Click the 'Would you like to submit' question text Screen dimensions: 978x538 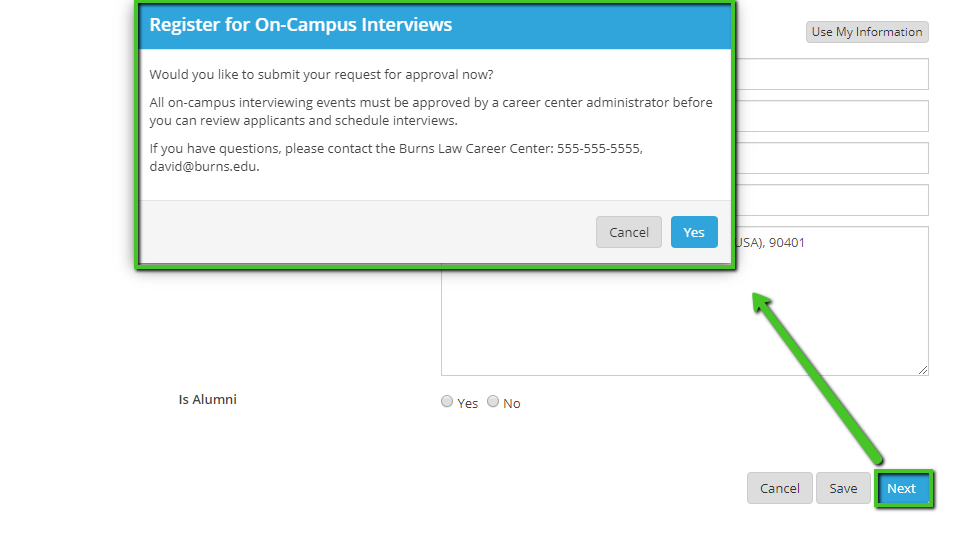click(x=321, y=75)
